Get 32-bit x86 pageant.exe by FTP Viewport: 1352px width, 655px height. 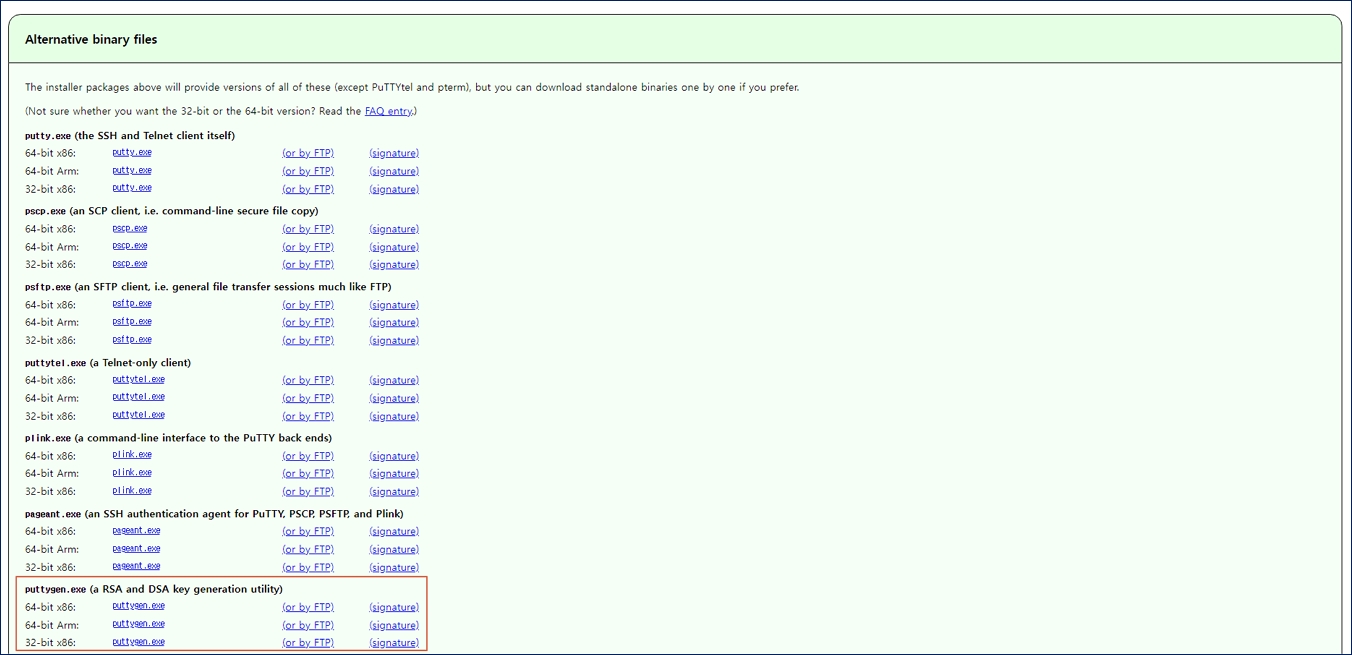point(308,567)
